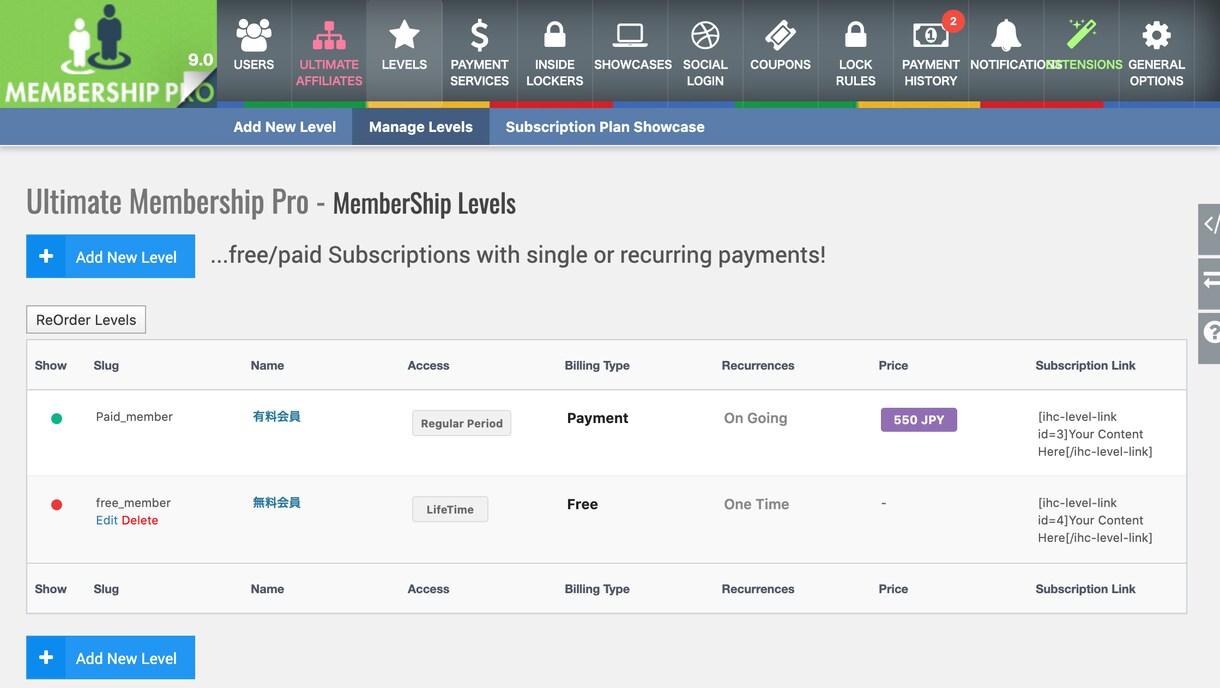This screenshot has height=688, width=1220.
Task: Switch to Manage Levels tab
Action: tap(421, 127)
